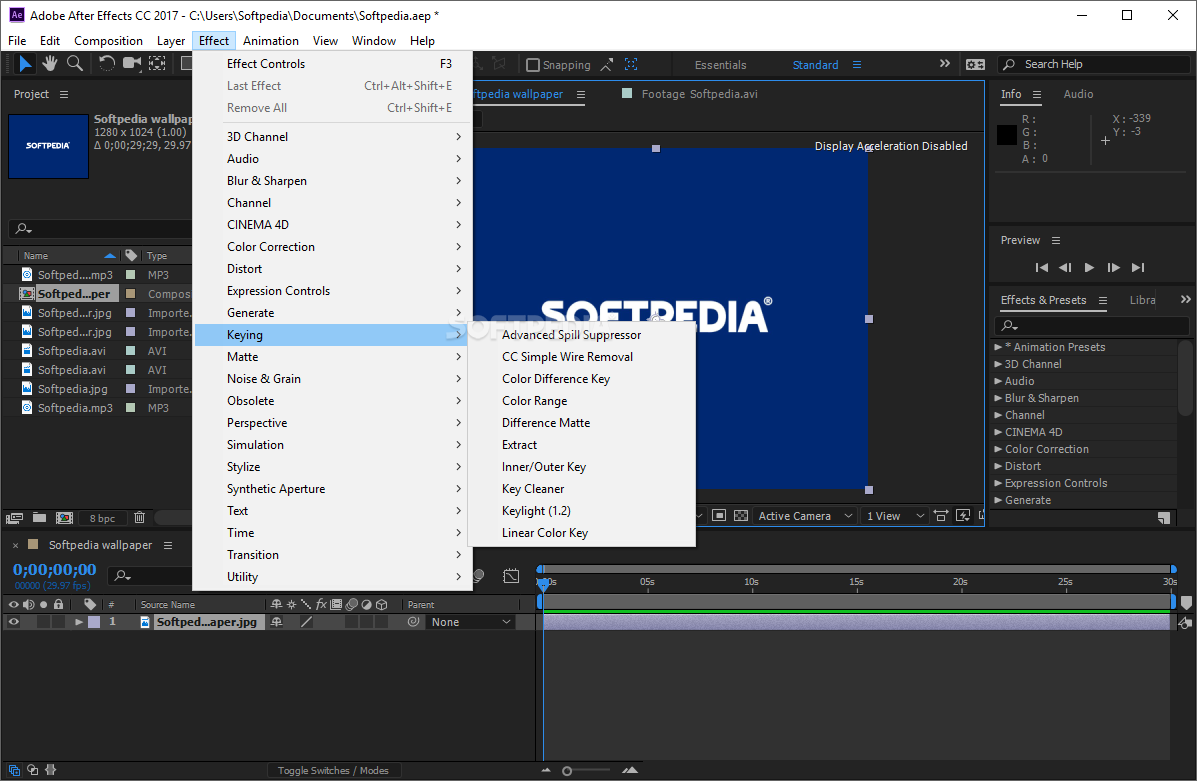The height and width of the screenshot is (781, 1197).
Task: Click the parent pick whip spiral icon
Action: (414, 622)
